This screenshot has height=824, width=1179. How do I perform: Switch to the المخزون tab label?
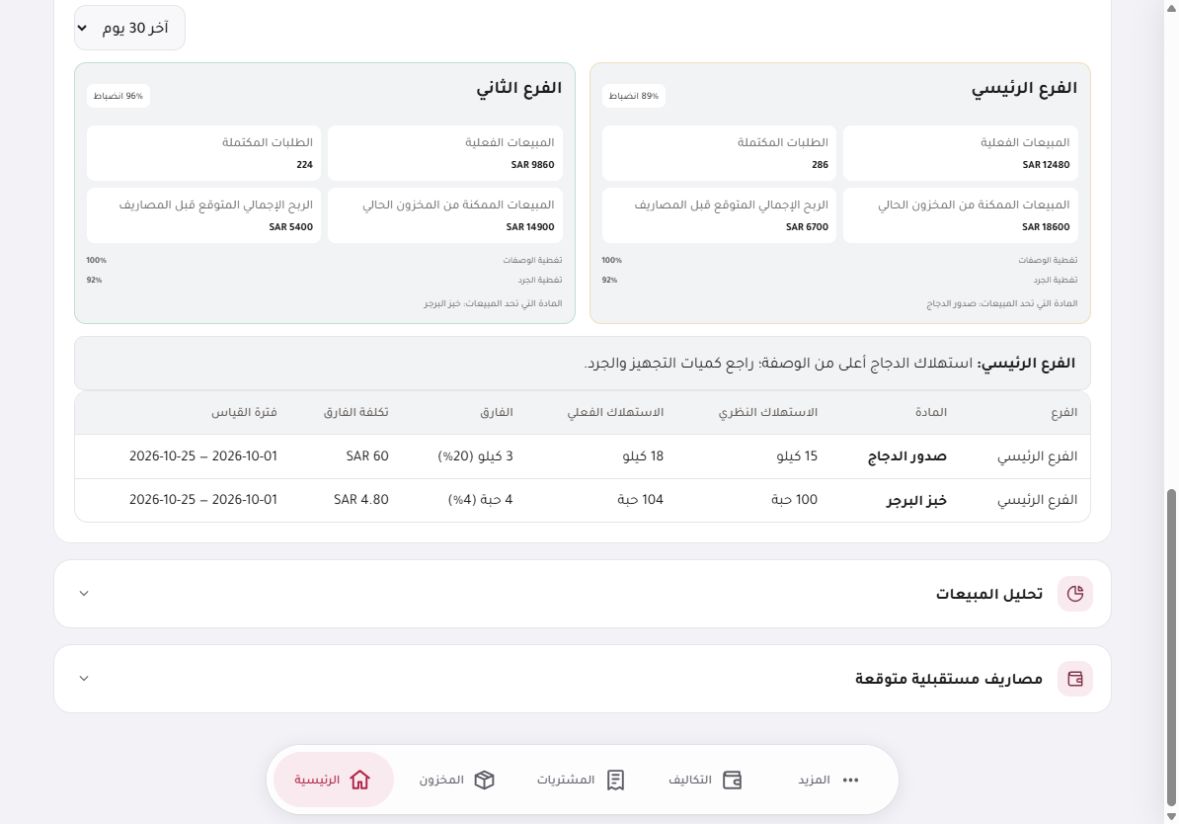(441, 780)
